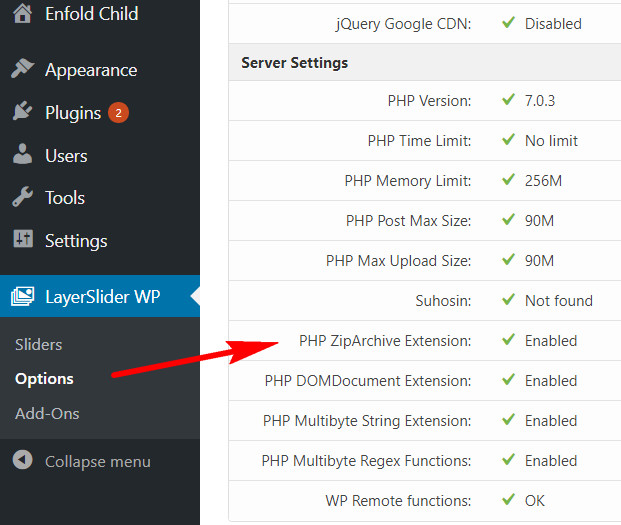Click the Enfold Child home icon
This screenshot has height=525, width=621.
coord(22,15)
